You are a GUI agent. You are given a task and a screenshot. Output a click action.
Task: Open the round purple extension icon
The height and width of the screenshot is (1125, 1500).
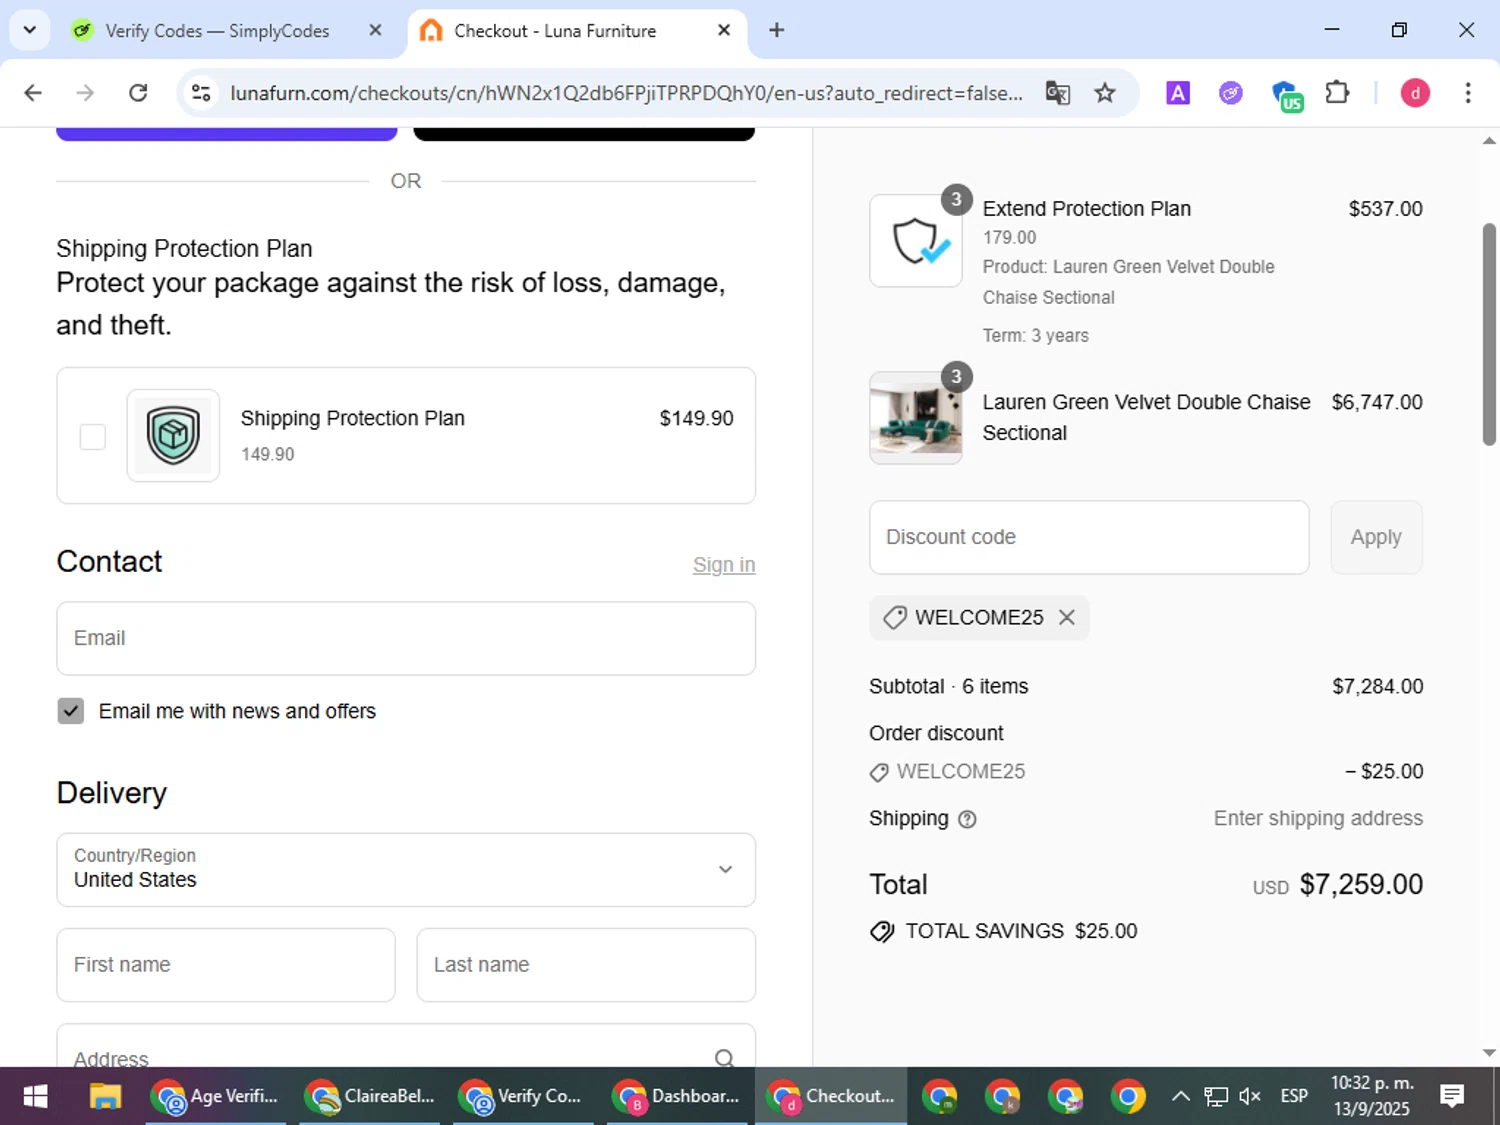click(x=1231, y=93)
